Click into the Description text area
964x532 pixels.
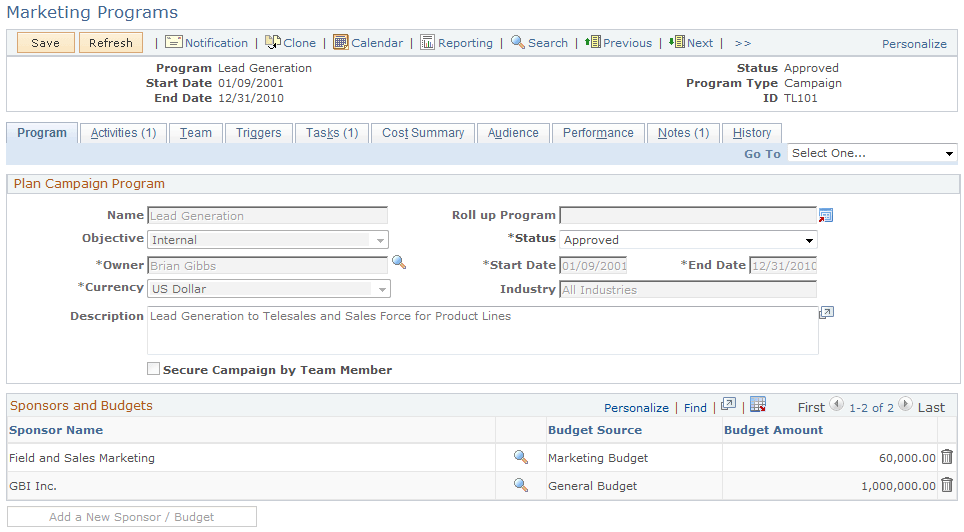pos(483,330)
